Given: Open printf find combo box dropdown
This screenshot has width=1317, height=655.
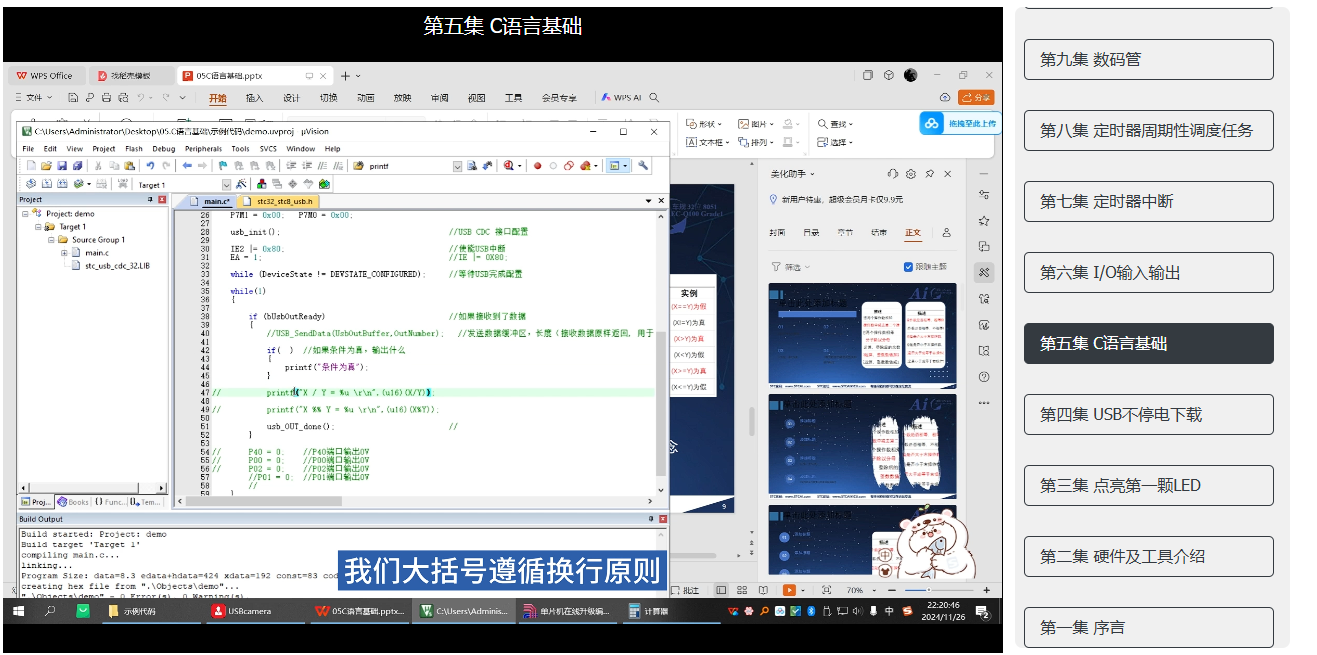Looking at the screenshot, I should tap(458, 165).
